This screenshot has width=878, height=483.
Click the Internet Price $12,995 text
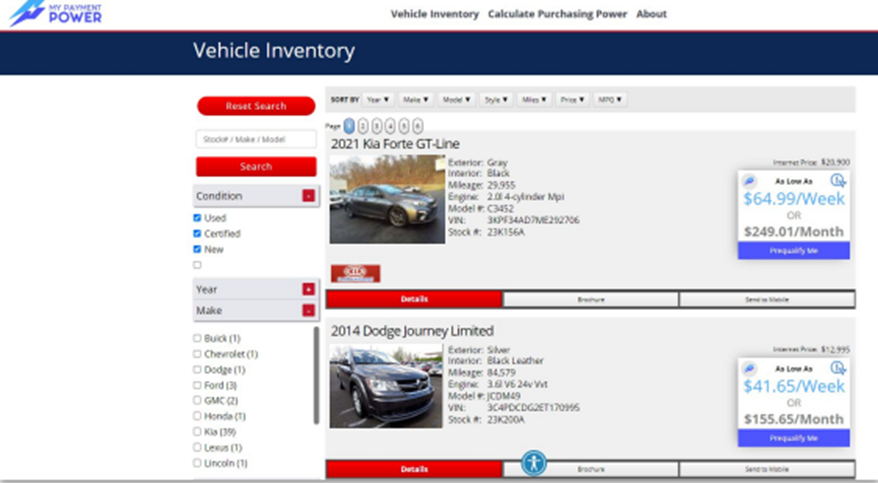811,349
